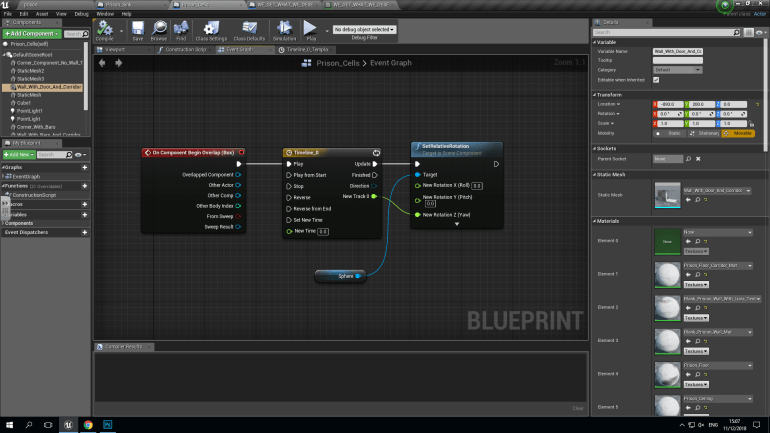Toggle Editable when Inherited checkbox
This screenshot has width=770, height=433.
click(x=656, y=80)
